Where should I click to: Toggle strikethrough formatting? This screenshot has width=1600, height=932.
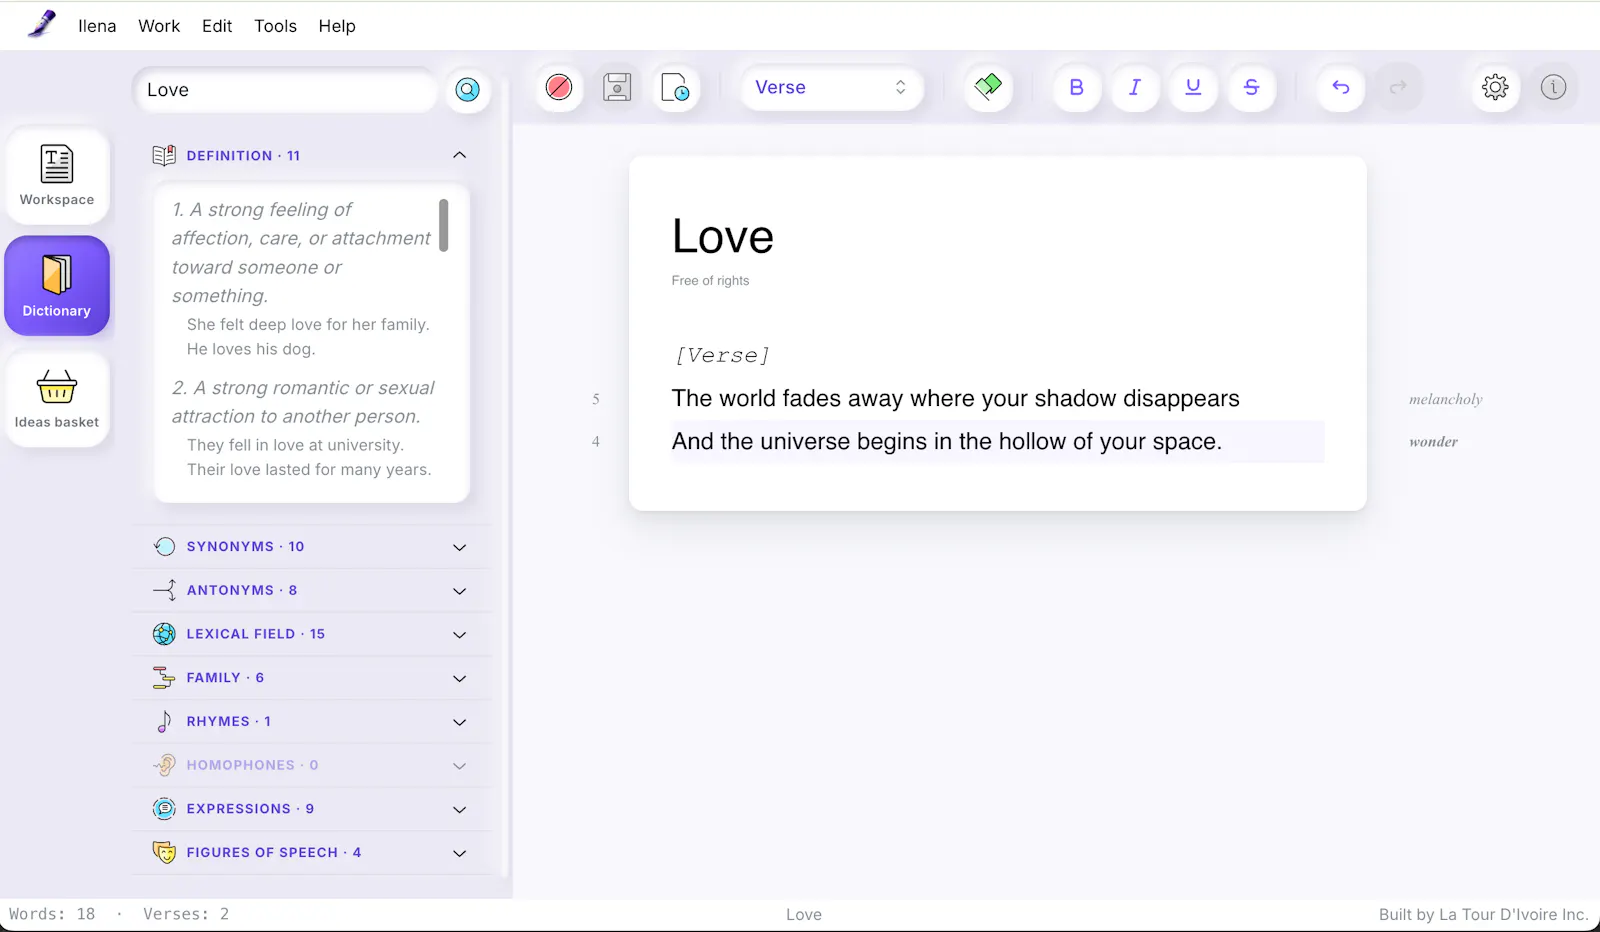coord(1251,87)
